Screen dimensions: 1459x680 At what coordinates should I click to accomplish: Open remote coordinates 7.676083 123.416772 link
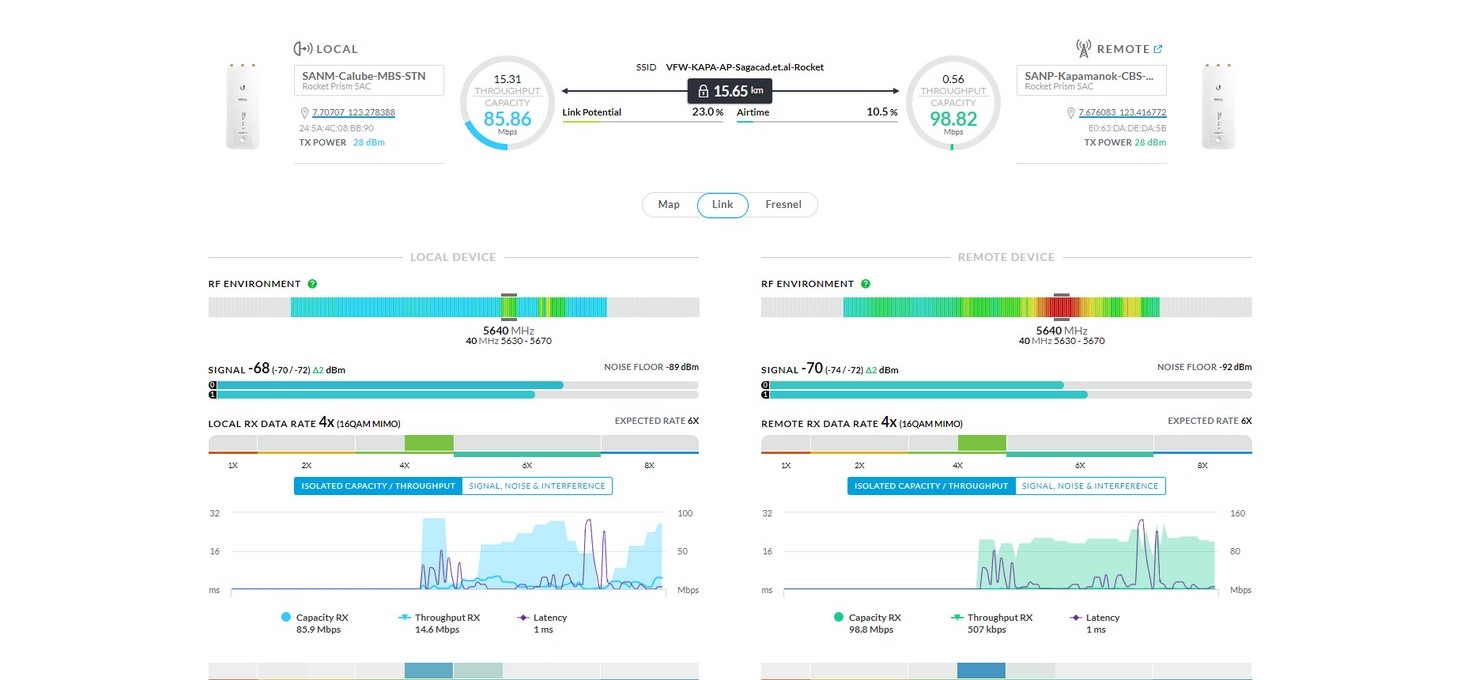click(1122, 113)
